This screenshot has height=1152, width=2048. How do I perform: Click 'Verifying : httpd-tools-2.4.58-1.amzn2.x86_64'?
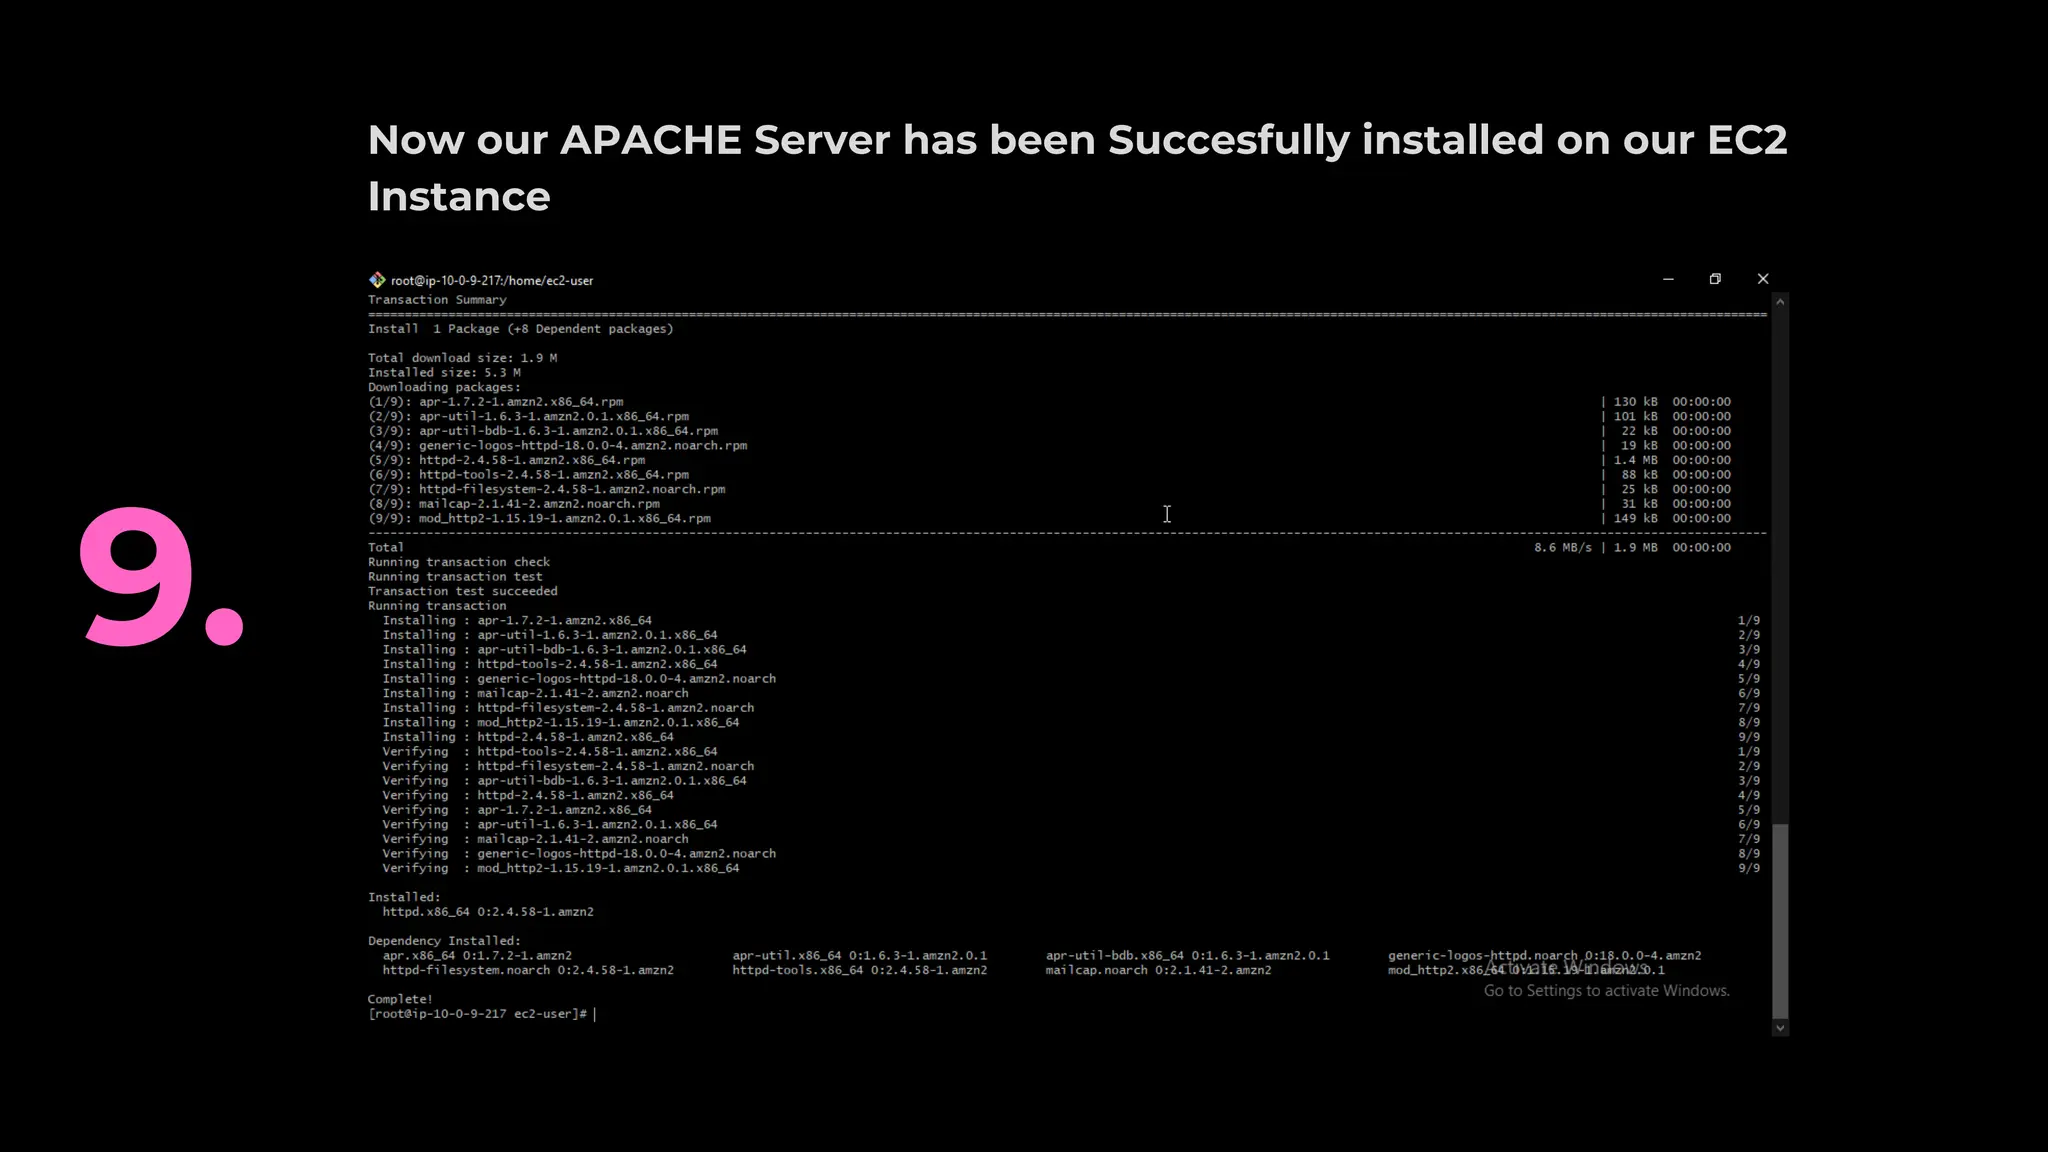[550, 752]
